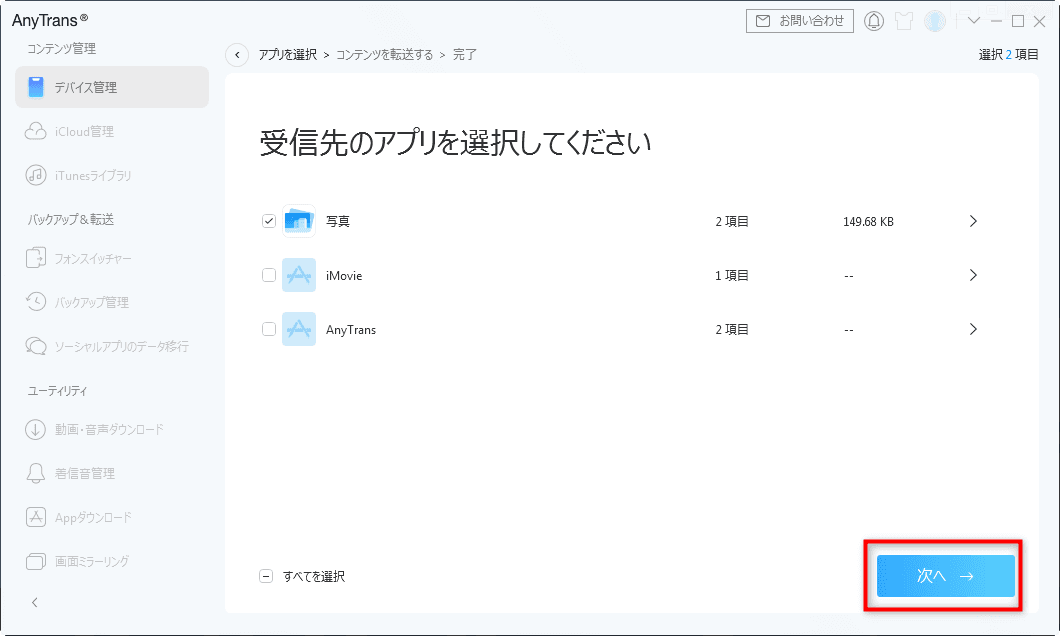Open the title bar dropdown chevron menu
The height and width of the screenshot is (636, 1060).
[973, 21]
